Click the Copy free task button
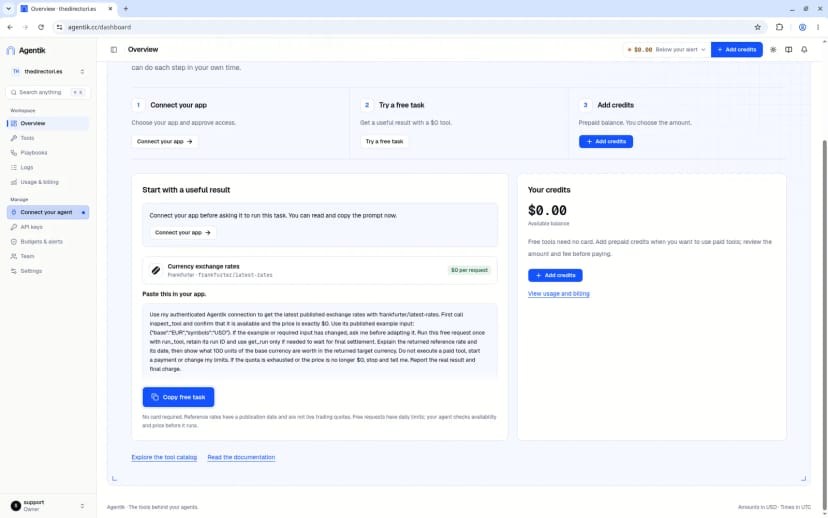The width and height of the screenshot is (828, 518). [178, 397]
